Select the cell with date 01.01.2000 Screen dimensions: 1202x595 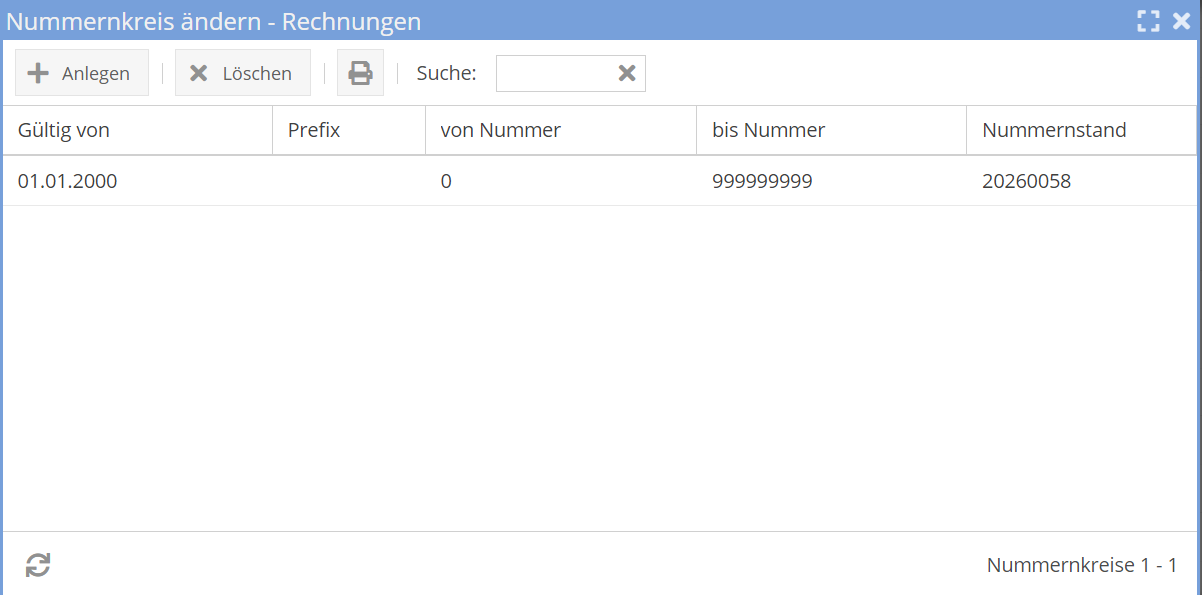[138, 181]
